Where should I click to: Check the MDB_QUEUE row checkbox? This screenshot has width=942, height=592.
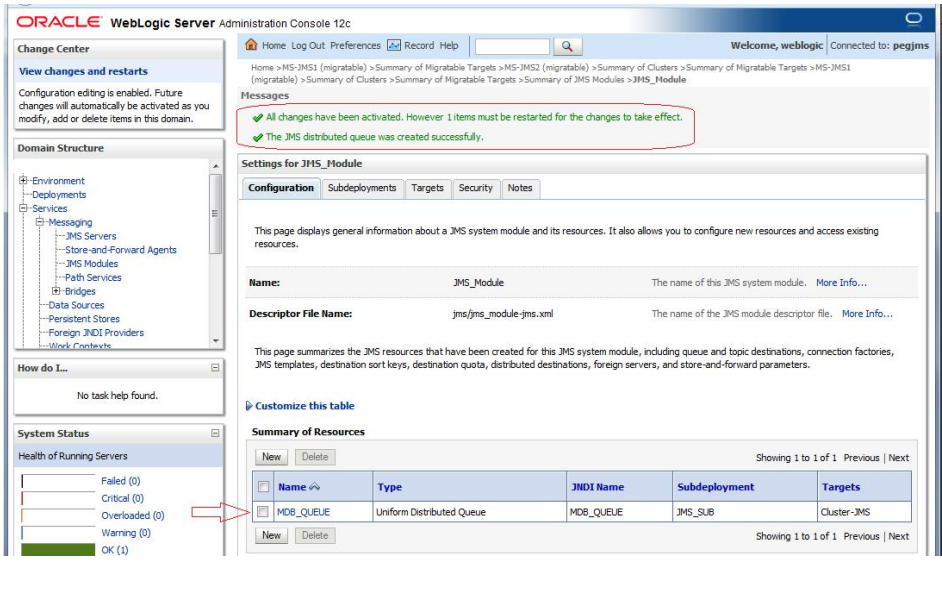(x=263, y=511)
